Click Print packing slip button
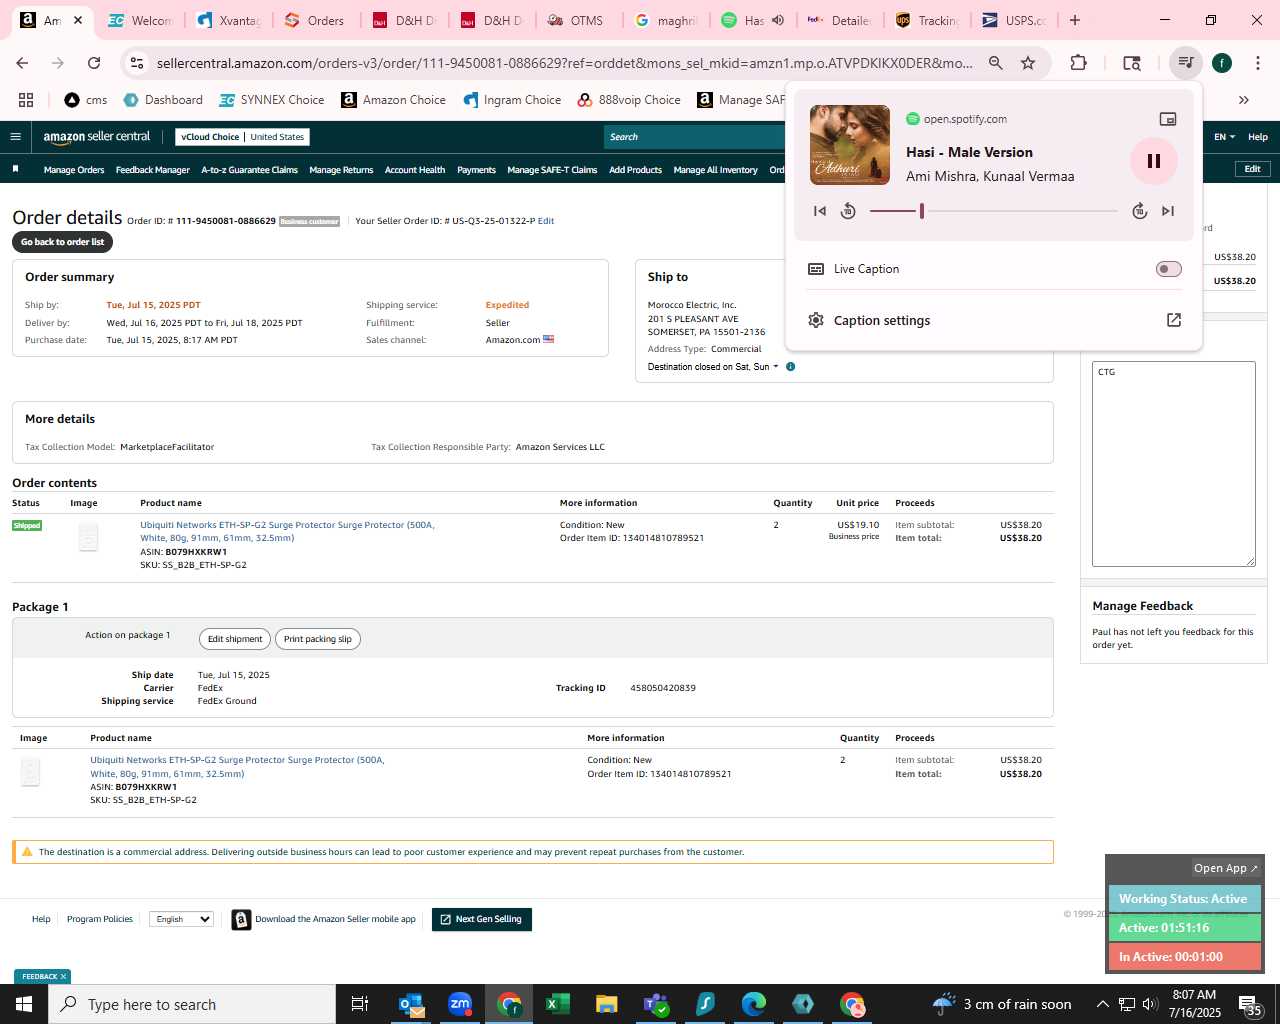 318,639
